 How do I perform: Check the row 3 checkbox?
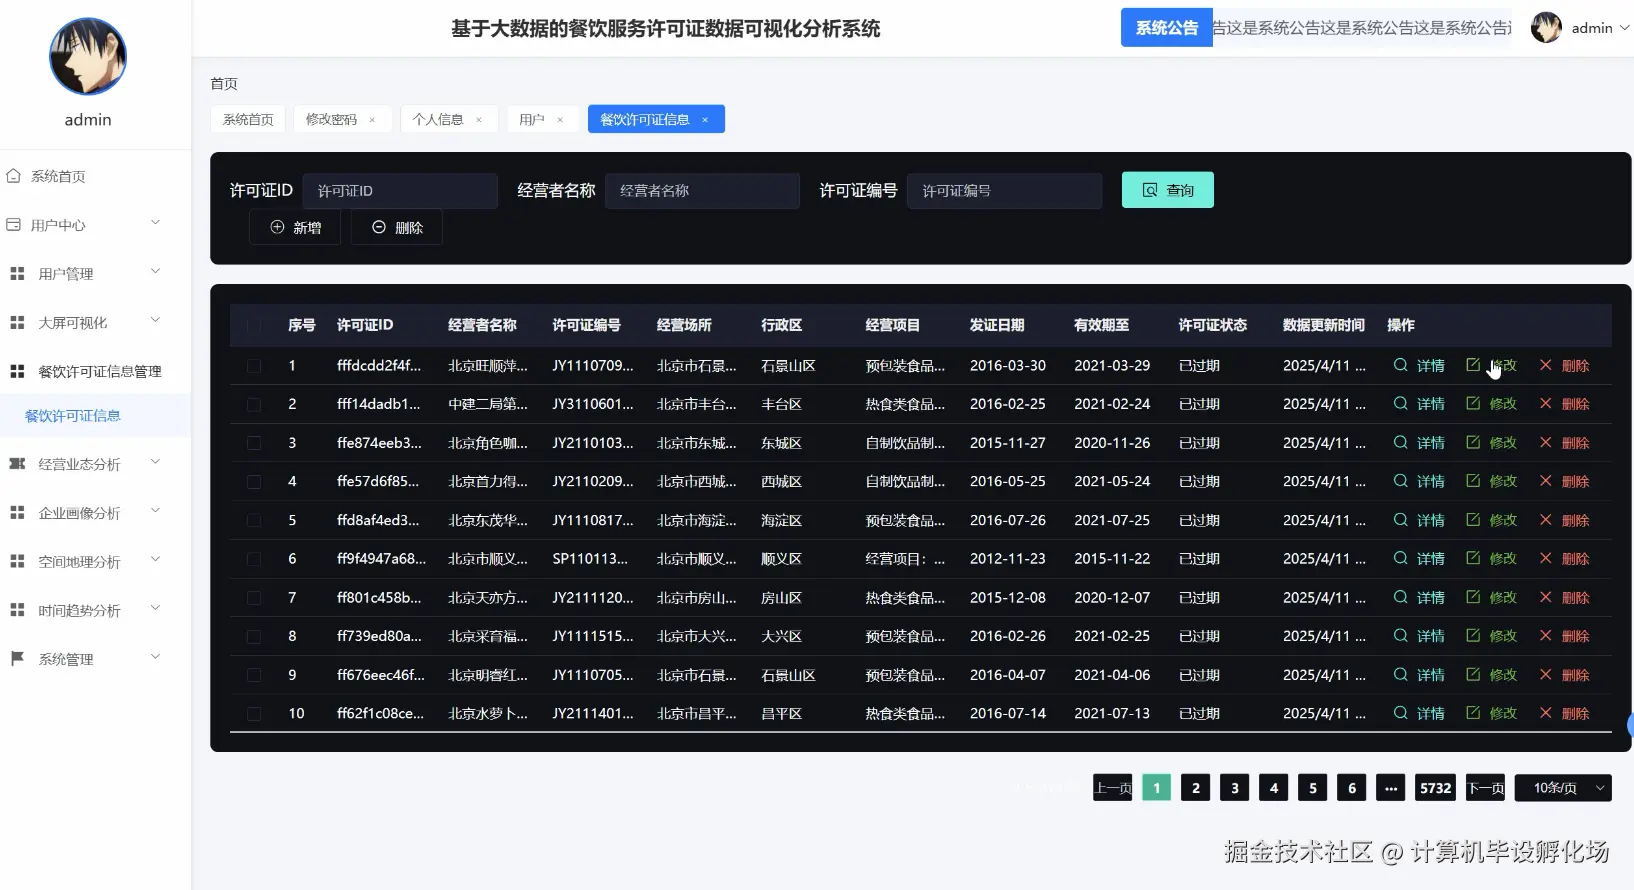coord(254,443)
